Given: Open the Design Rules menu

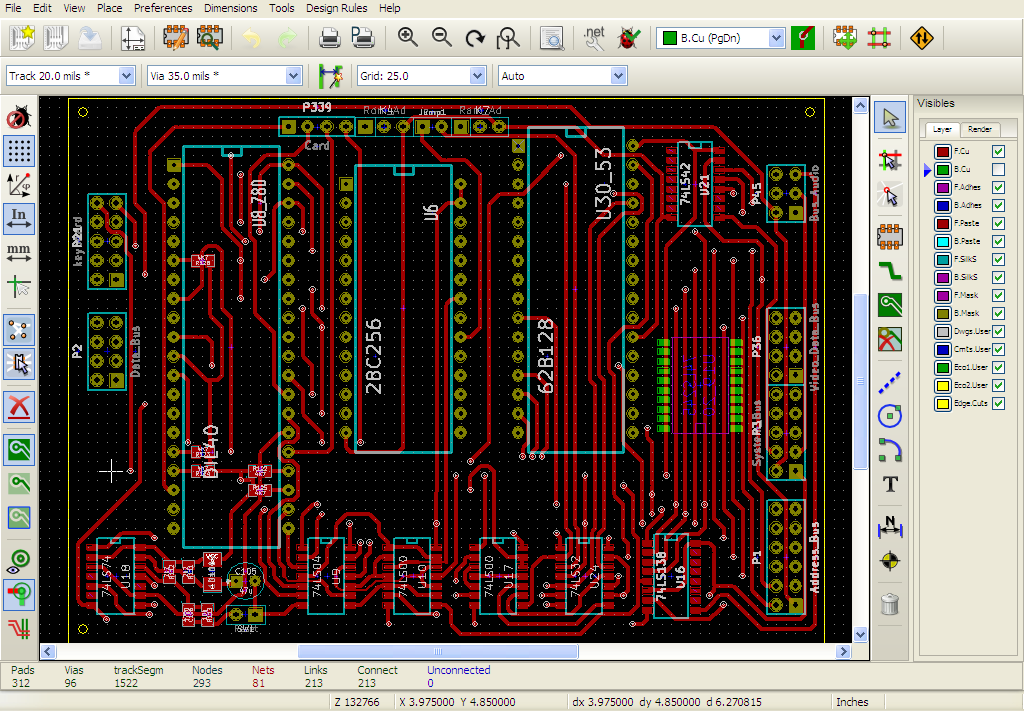Looking at the screenshot, I should click(x=336, y=8).
